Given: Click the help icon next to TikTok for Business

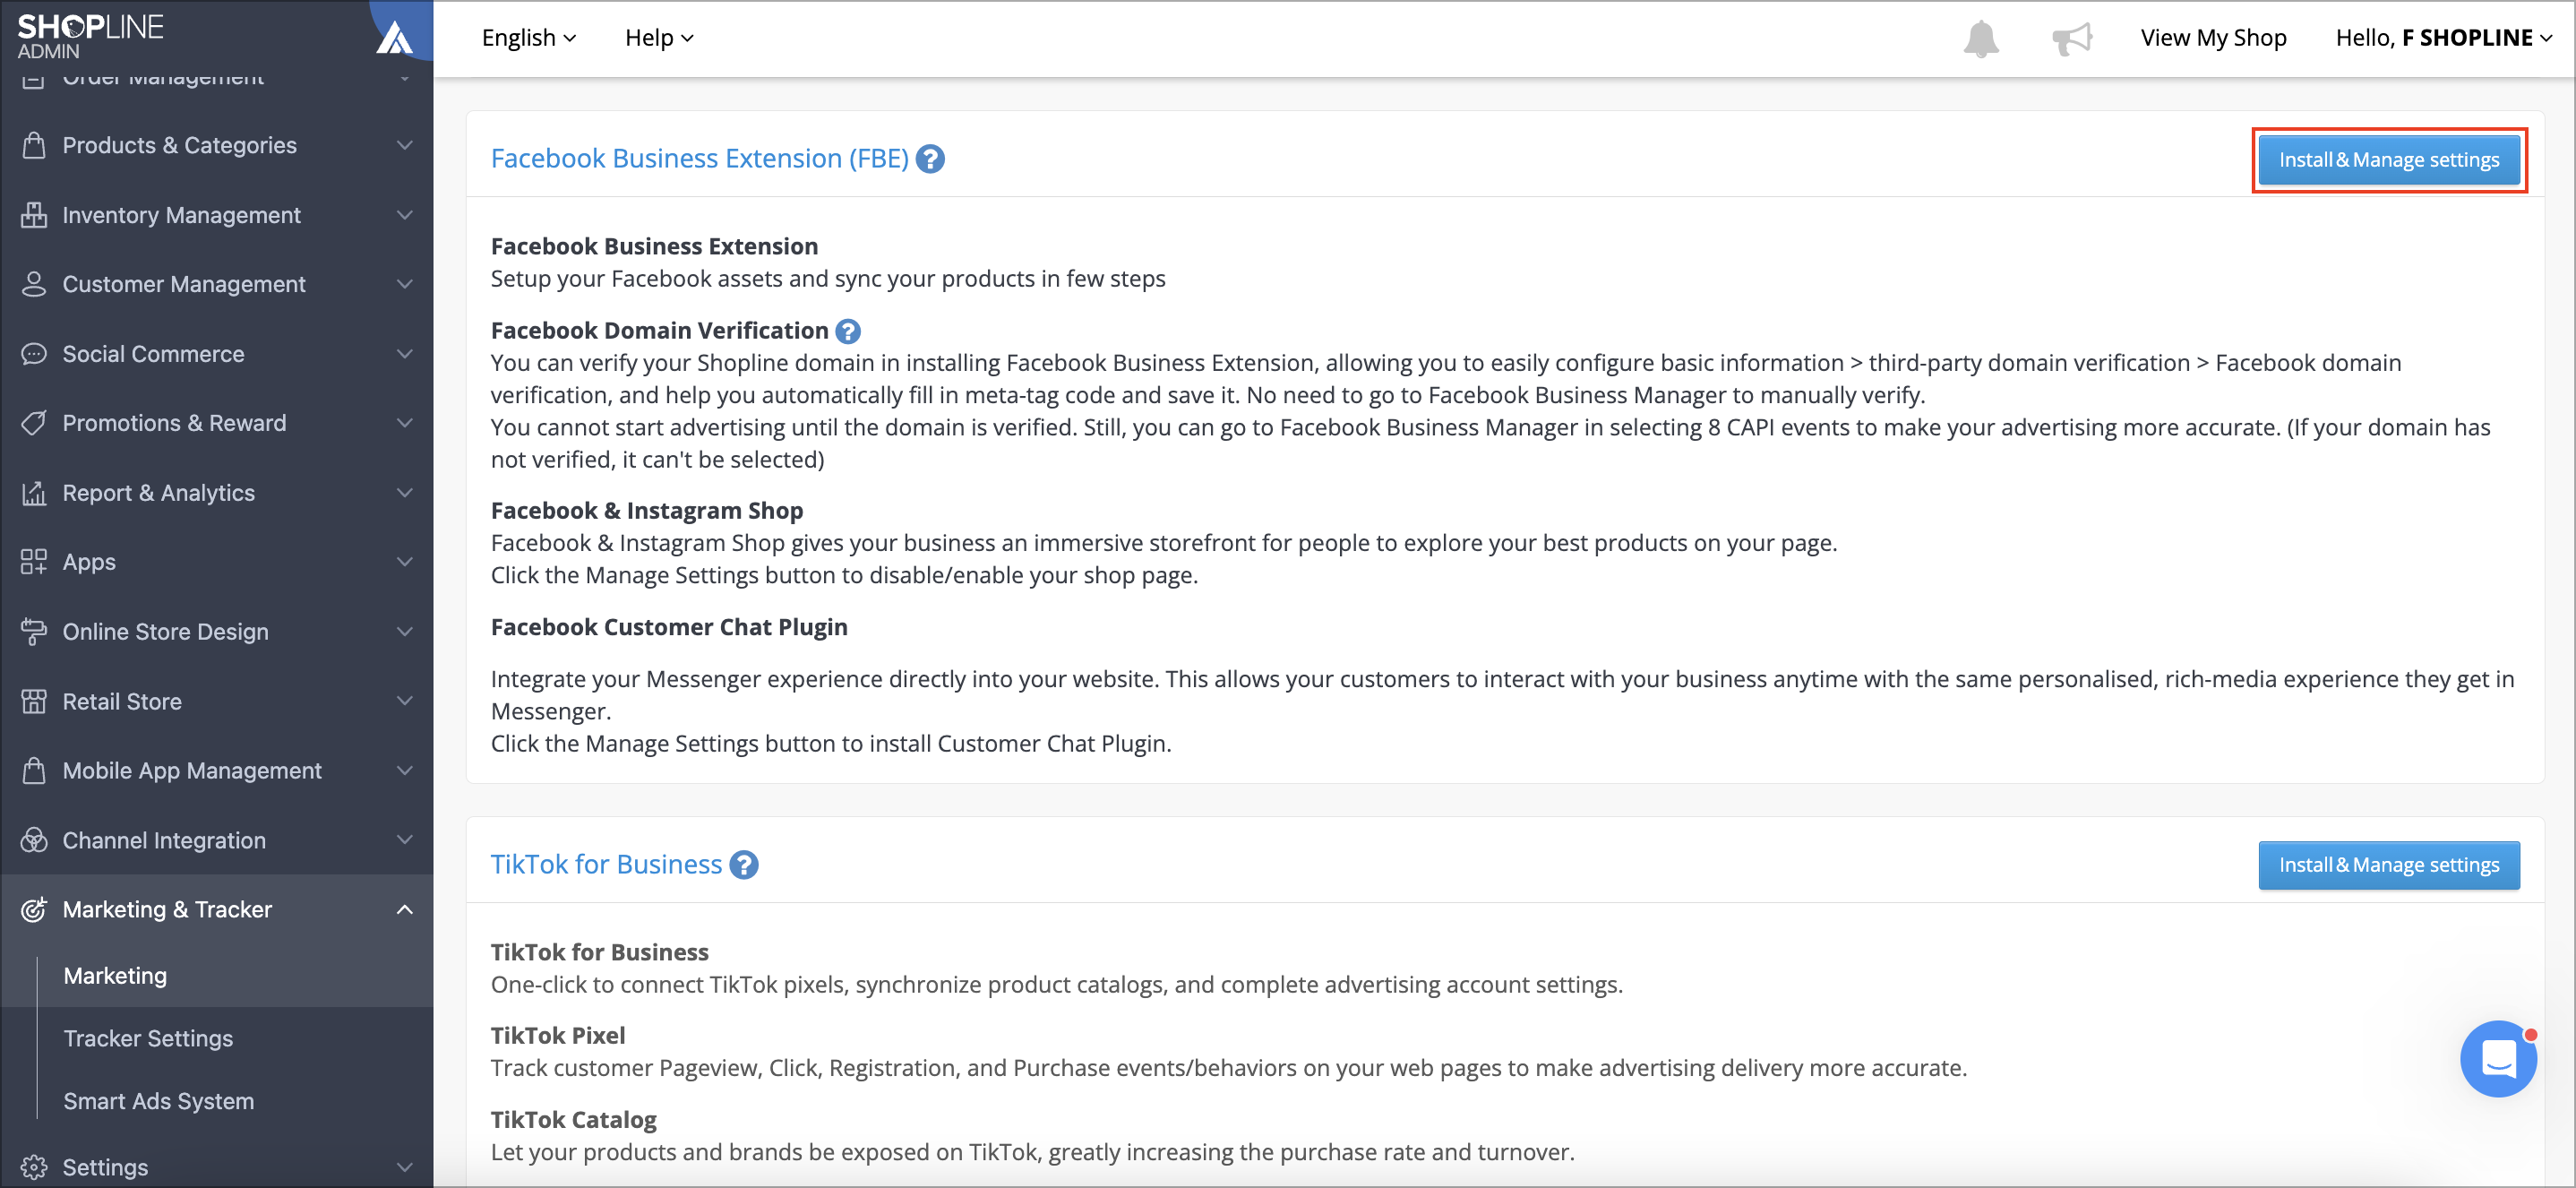Looking at the screenshot, I should pyautogui.click(x=744, y=865).
